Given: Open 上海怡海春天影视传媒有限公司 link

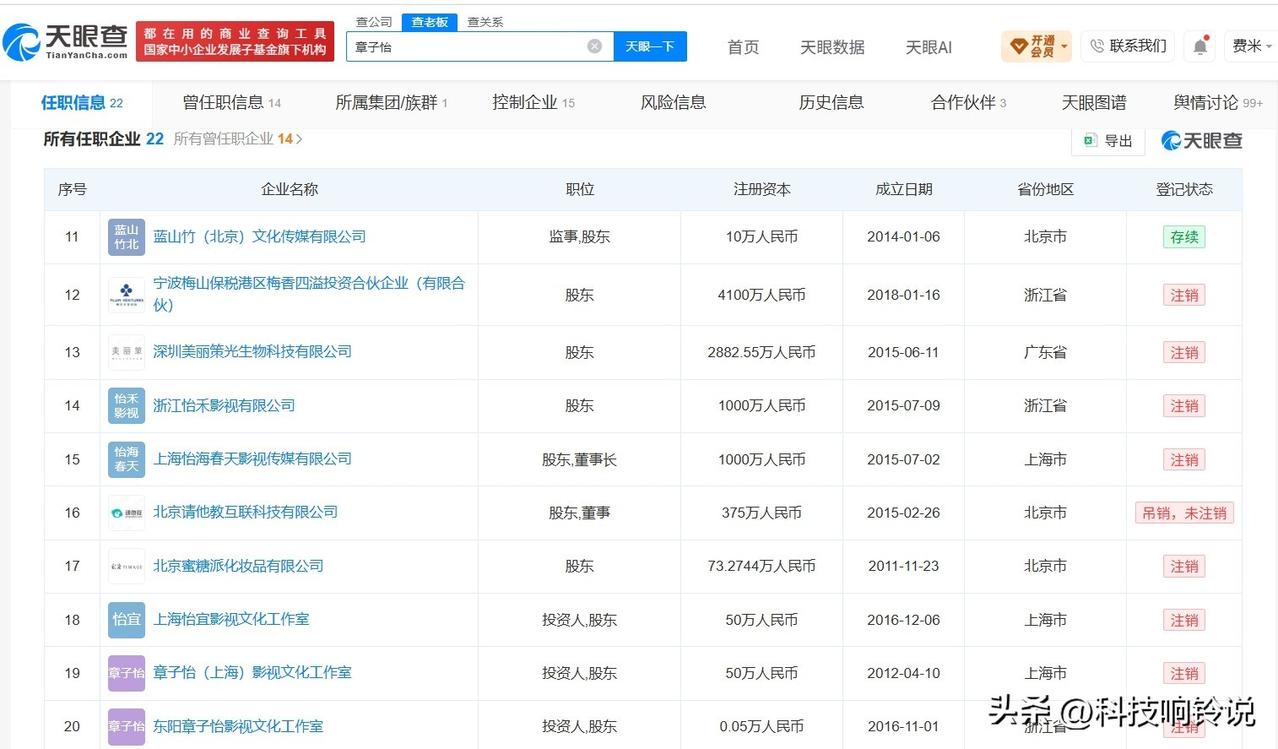Looking at the screenshot, I should (x=252, y=459).
